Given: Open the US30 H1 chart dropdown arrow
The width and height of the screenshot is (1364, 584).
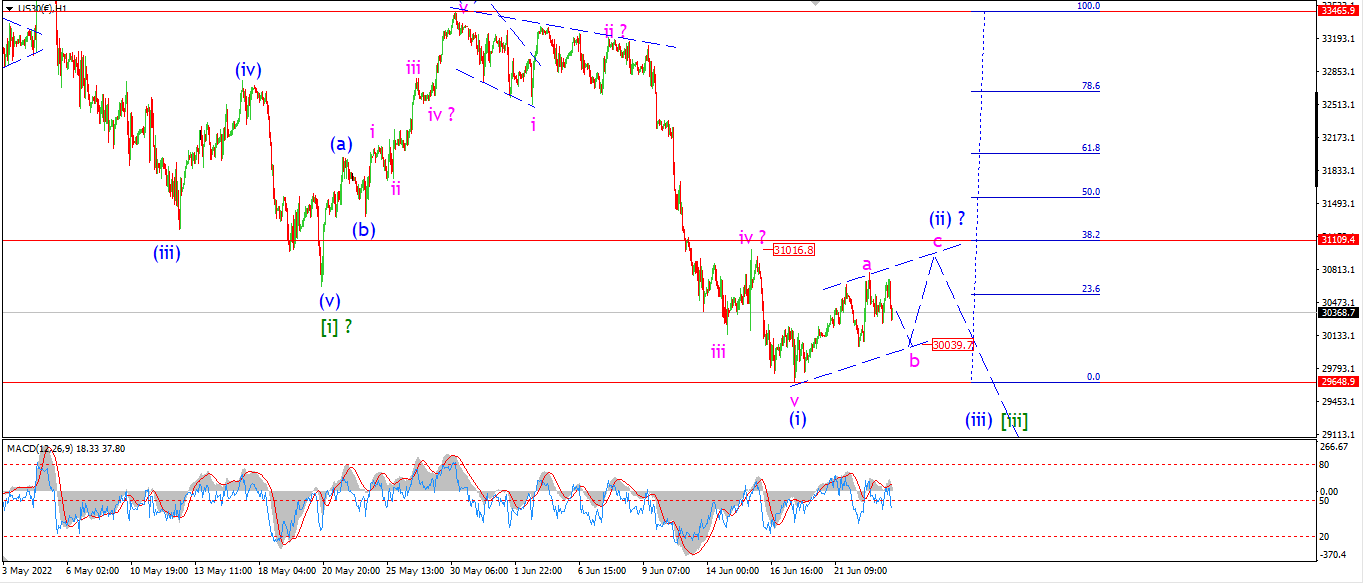Looking at the screenshot, I should point(8,8).
